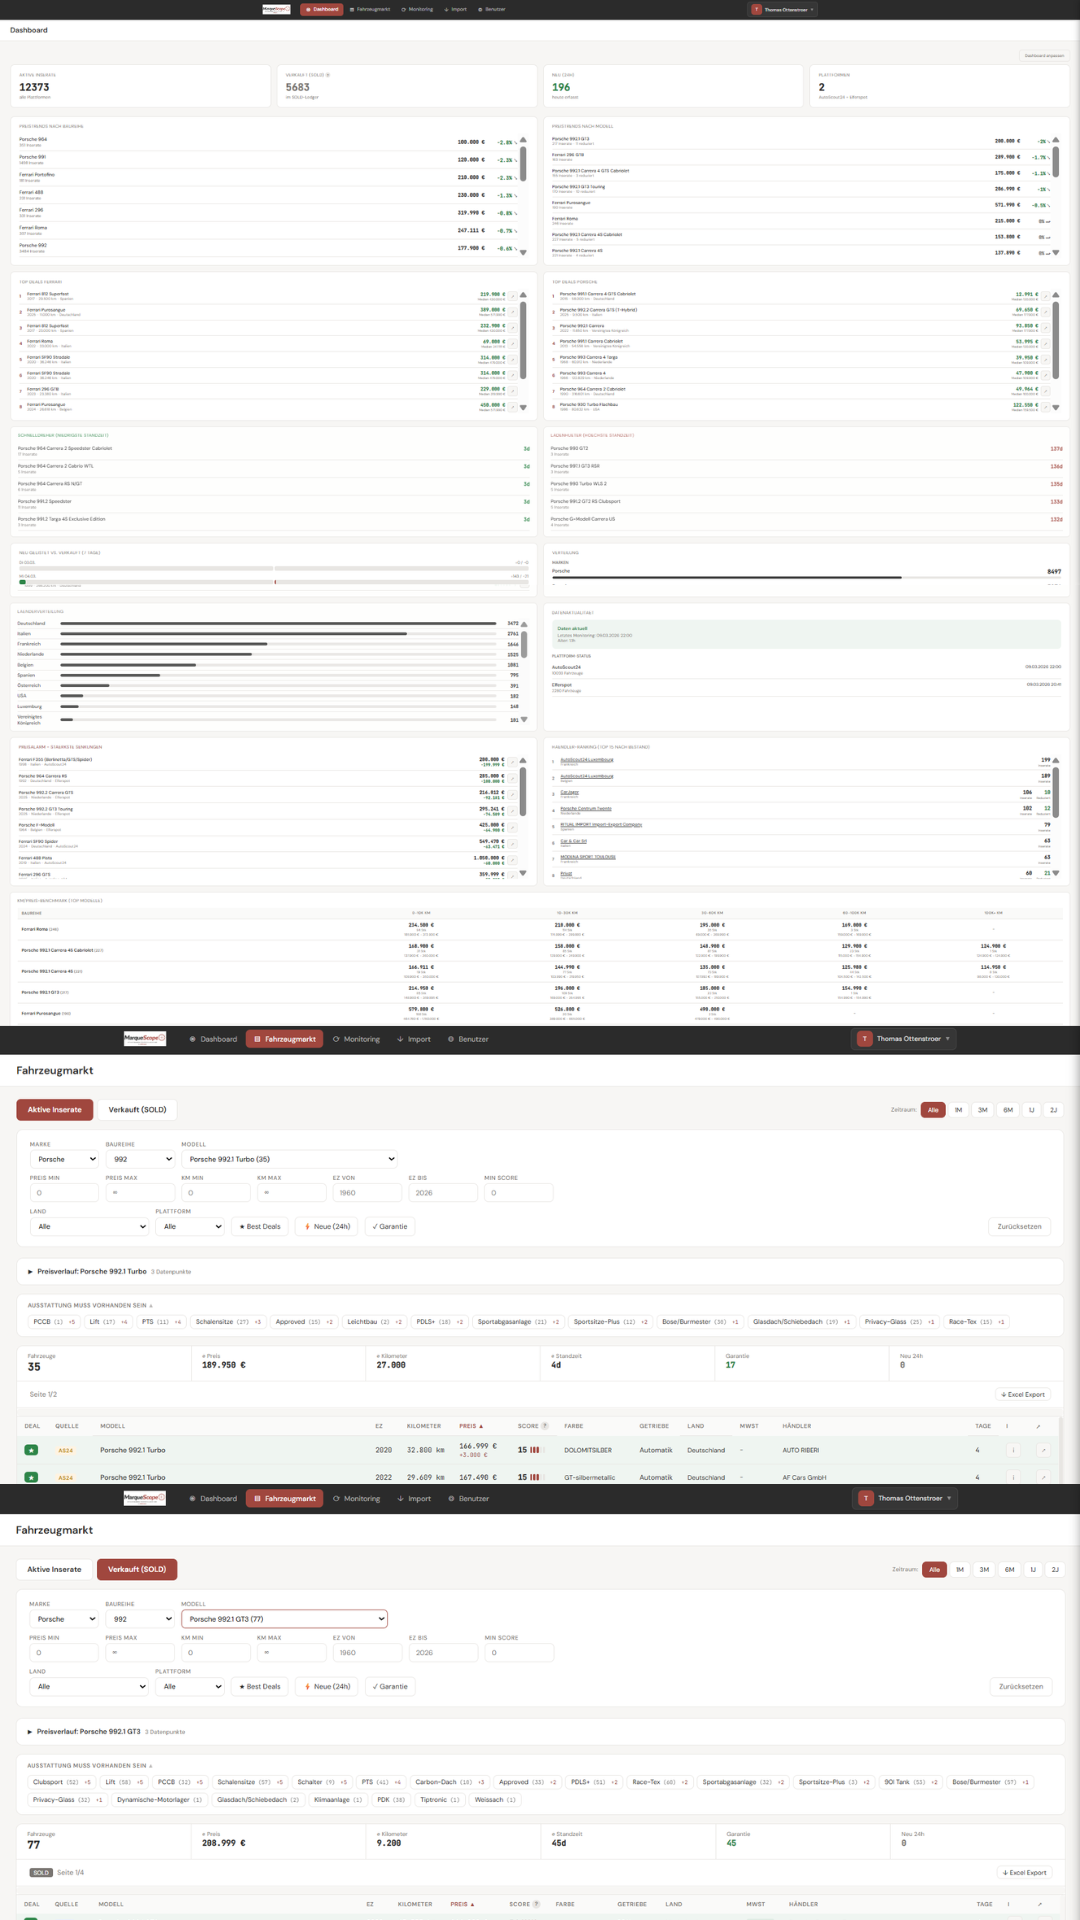Toggle the 'Clubsport (32)' equipment chip
This screenshot has width=1080, height=1920.
coord(61,1781)
